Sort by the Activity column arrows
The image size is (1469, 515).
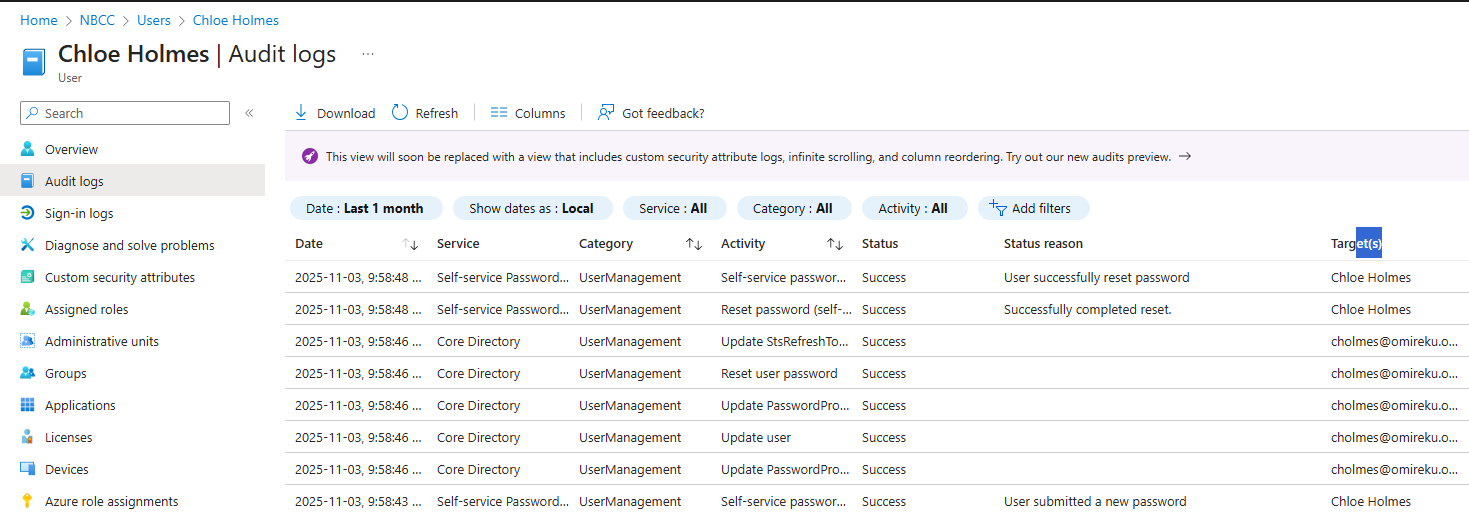tap(835, 244)
